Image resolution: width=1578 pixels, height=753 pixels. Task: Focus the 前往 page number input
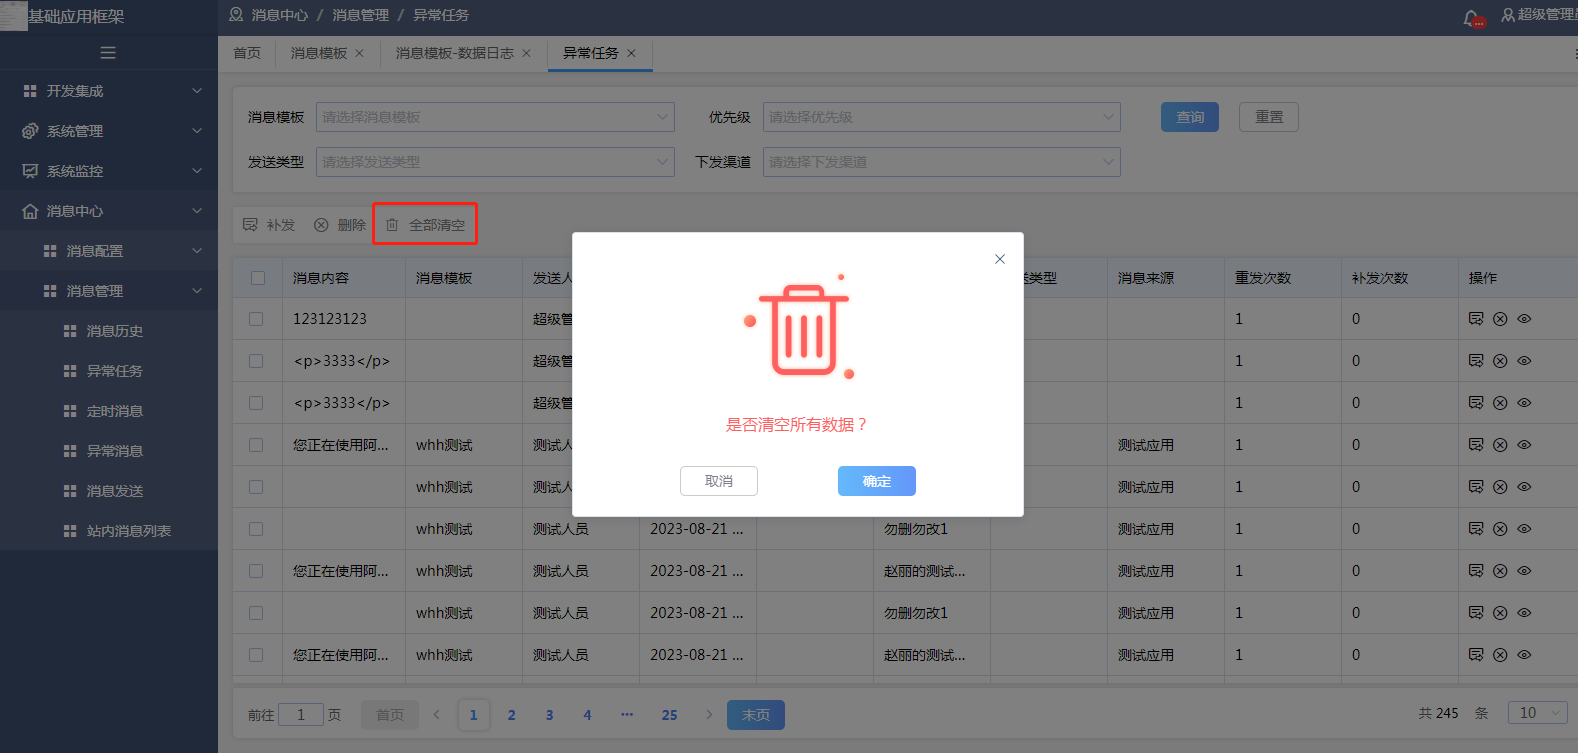pos(301,714)
